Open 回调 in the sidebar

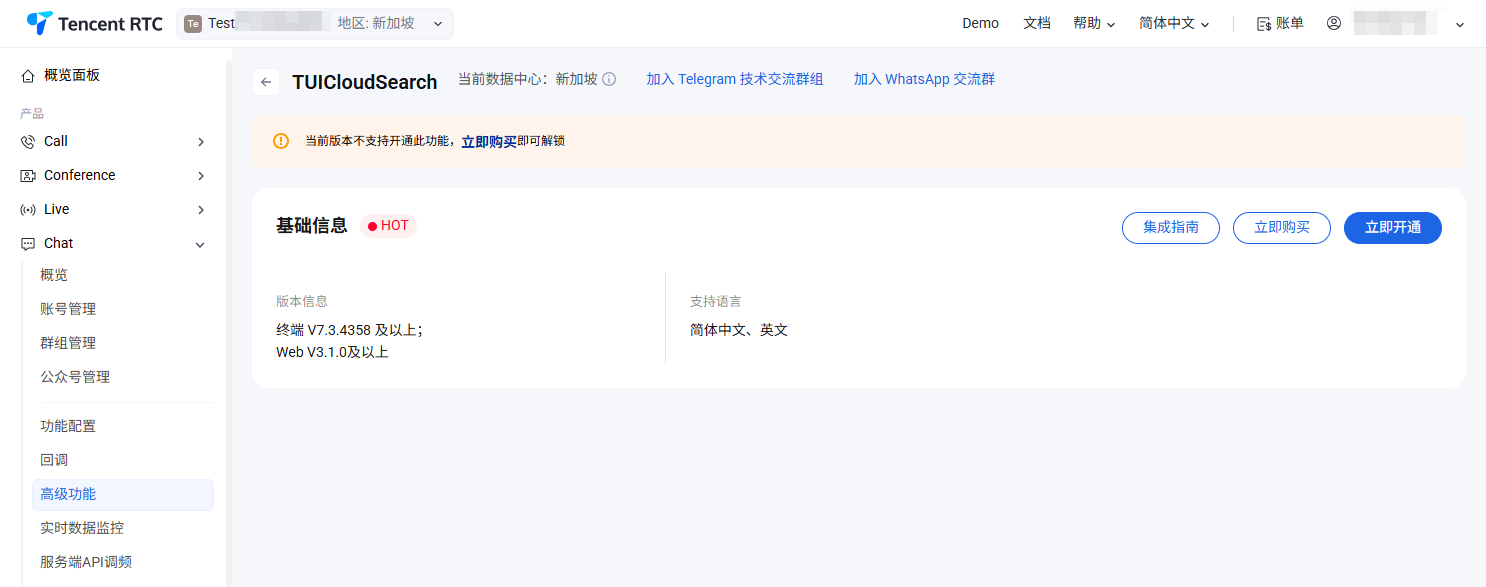(54, 460)
